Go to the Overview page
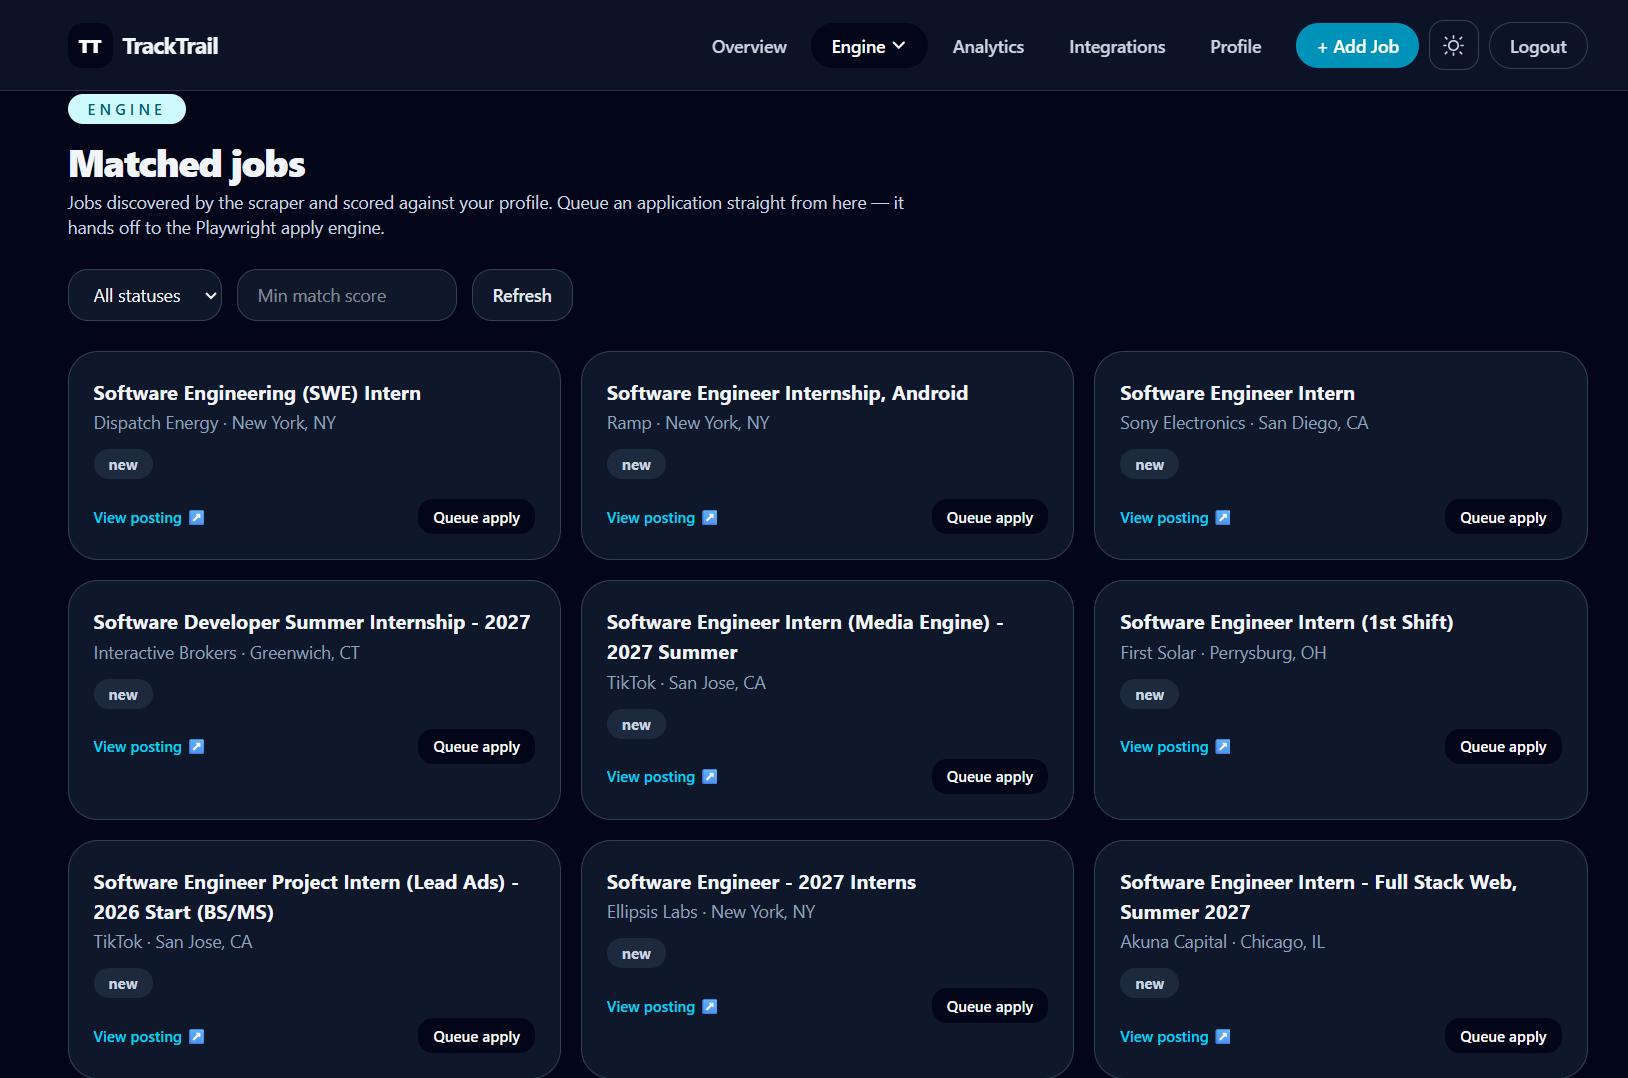 pyautogui.click(x=749, y=46)
